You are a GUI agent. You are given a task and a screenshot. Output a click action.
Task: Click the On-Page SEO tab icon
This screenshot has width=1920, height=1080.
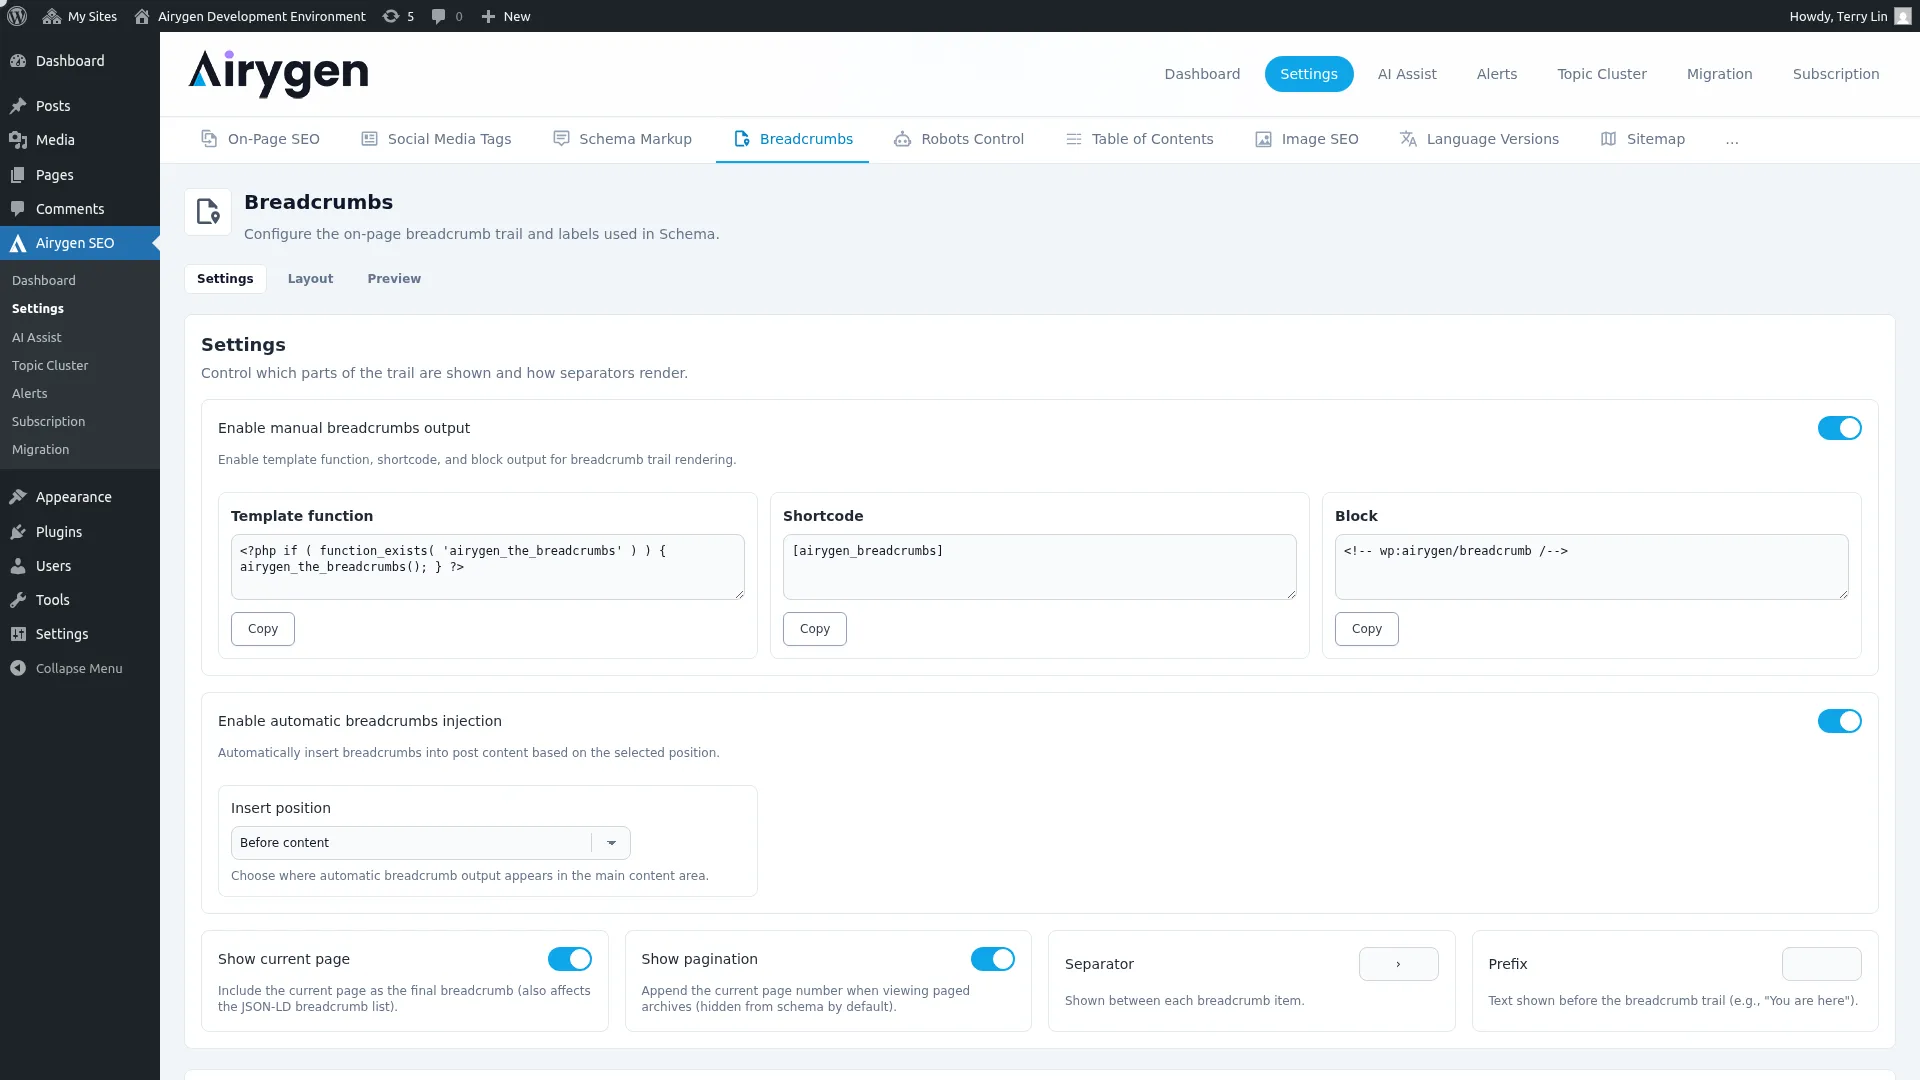tap(209, 139)
